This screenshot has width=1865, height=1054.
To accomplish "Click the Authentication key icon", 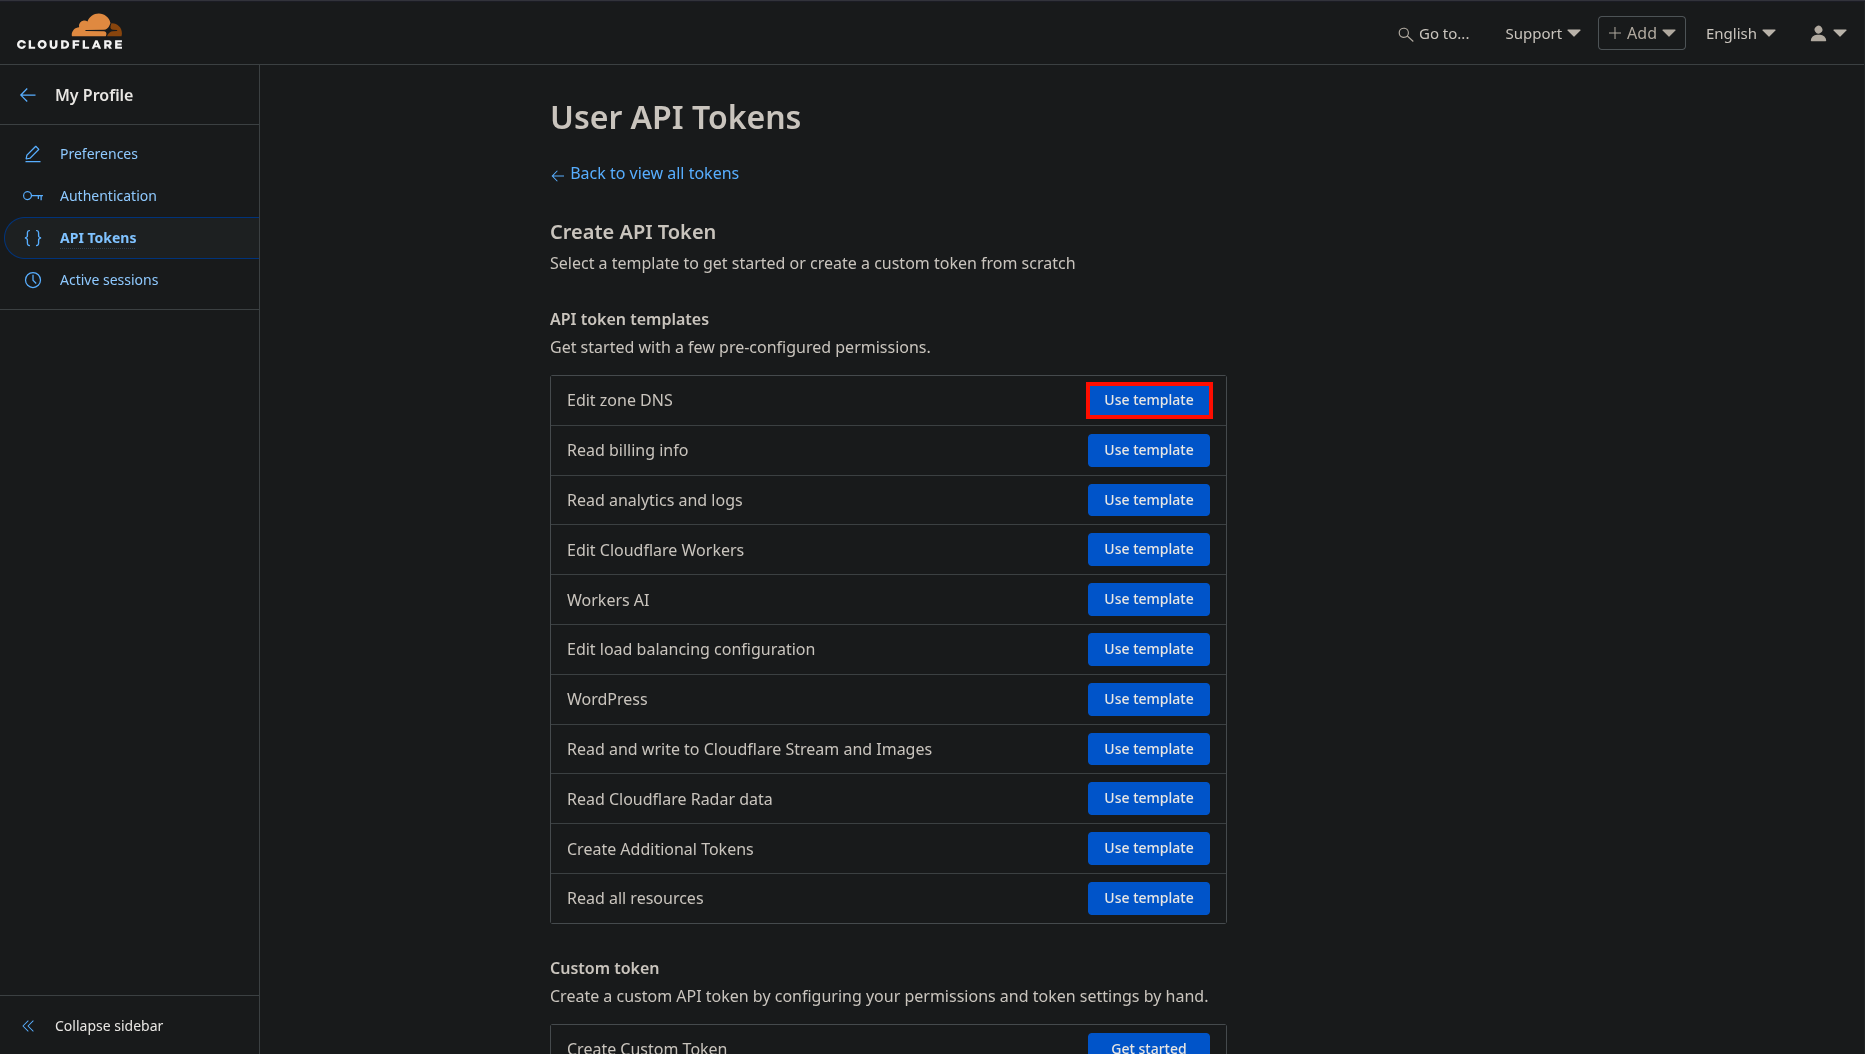I will click(x=33, y=195).
